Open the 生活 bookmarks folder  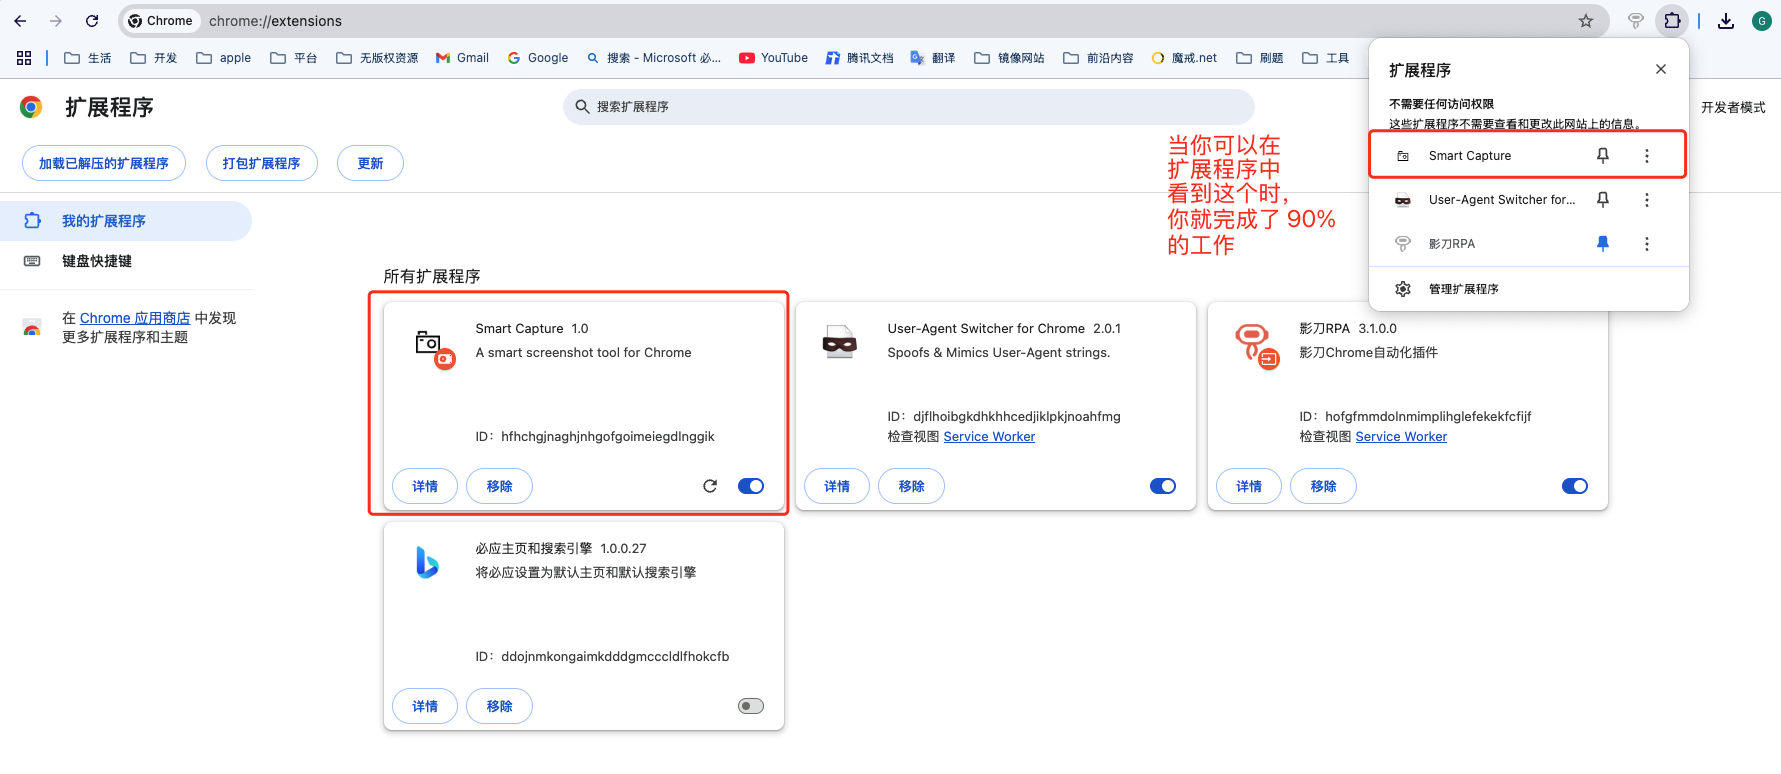pyautogui.click(x=88, y=58)
